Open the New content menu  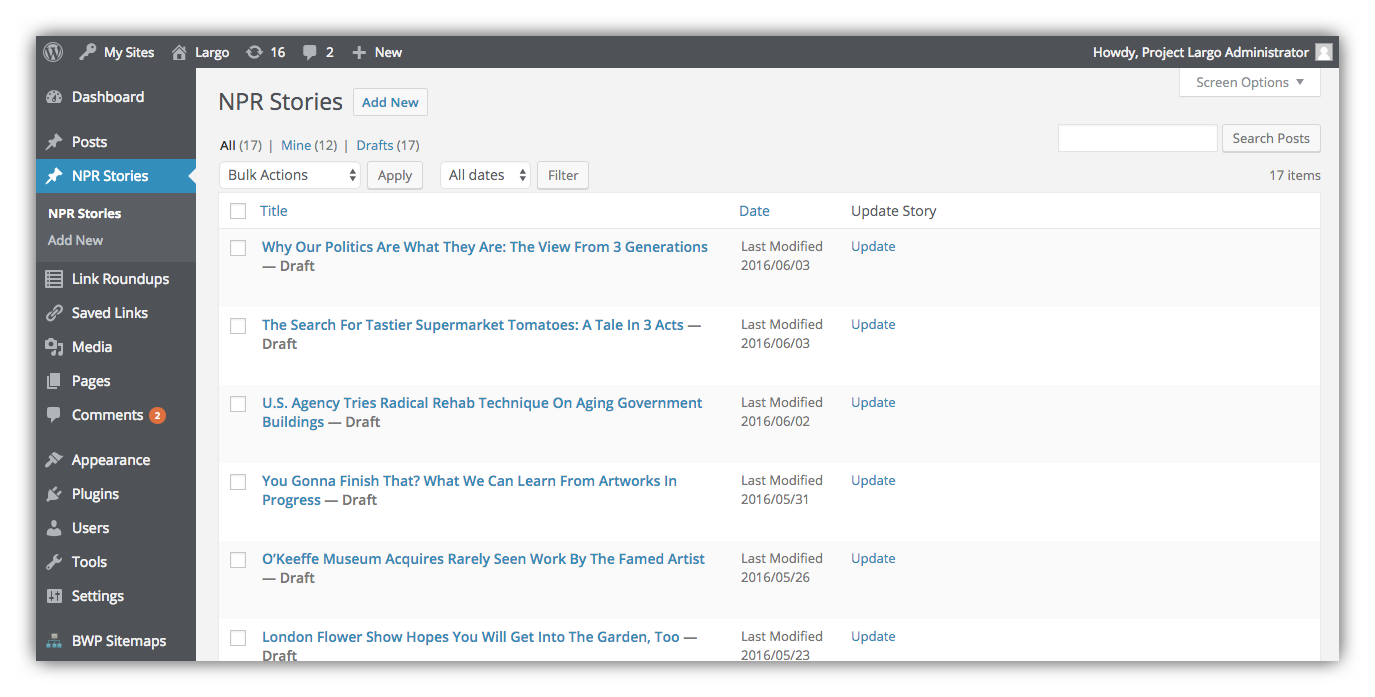[x=377, y=52]
